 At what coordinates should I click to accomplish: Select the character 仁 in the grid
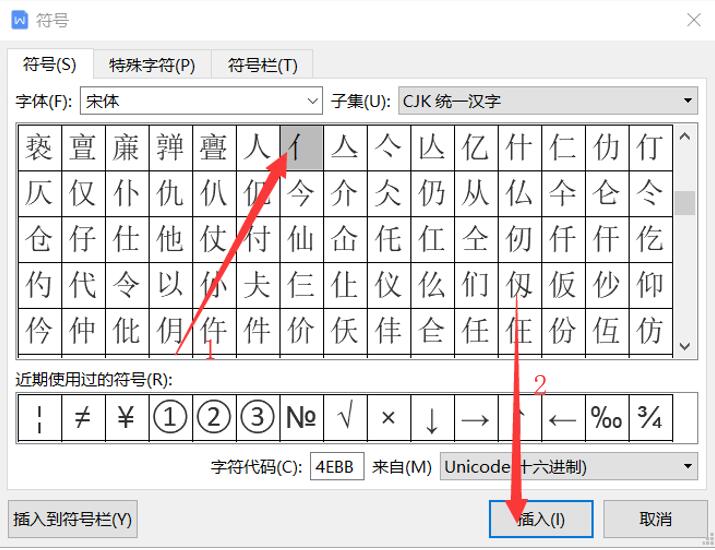click(563, 148)
